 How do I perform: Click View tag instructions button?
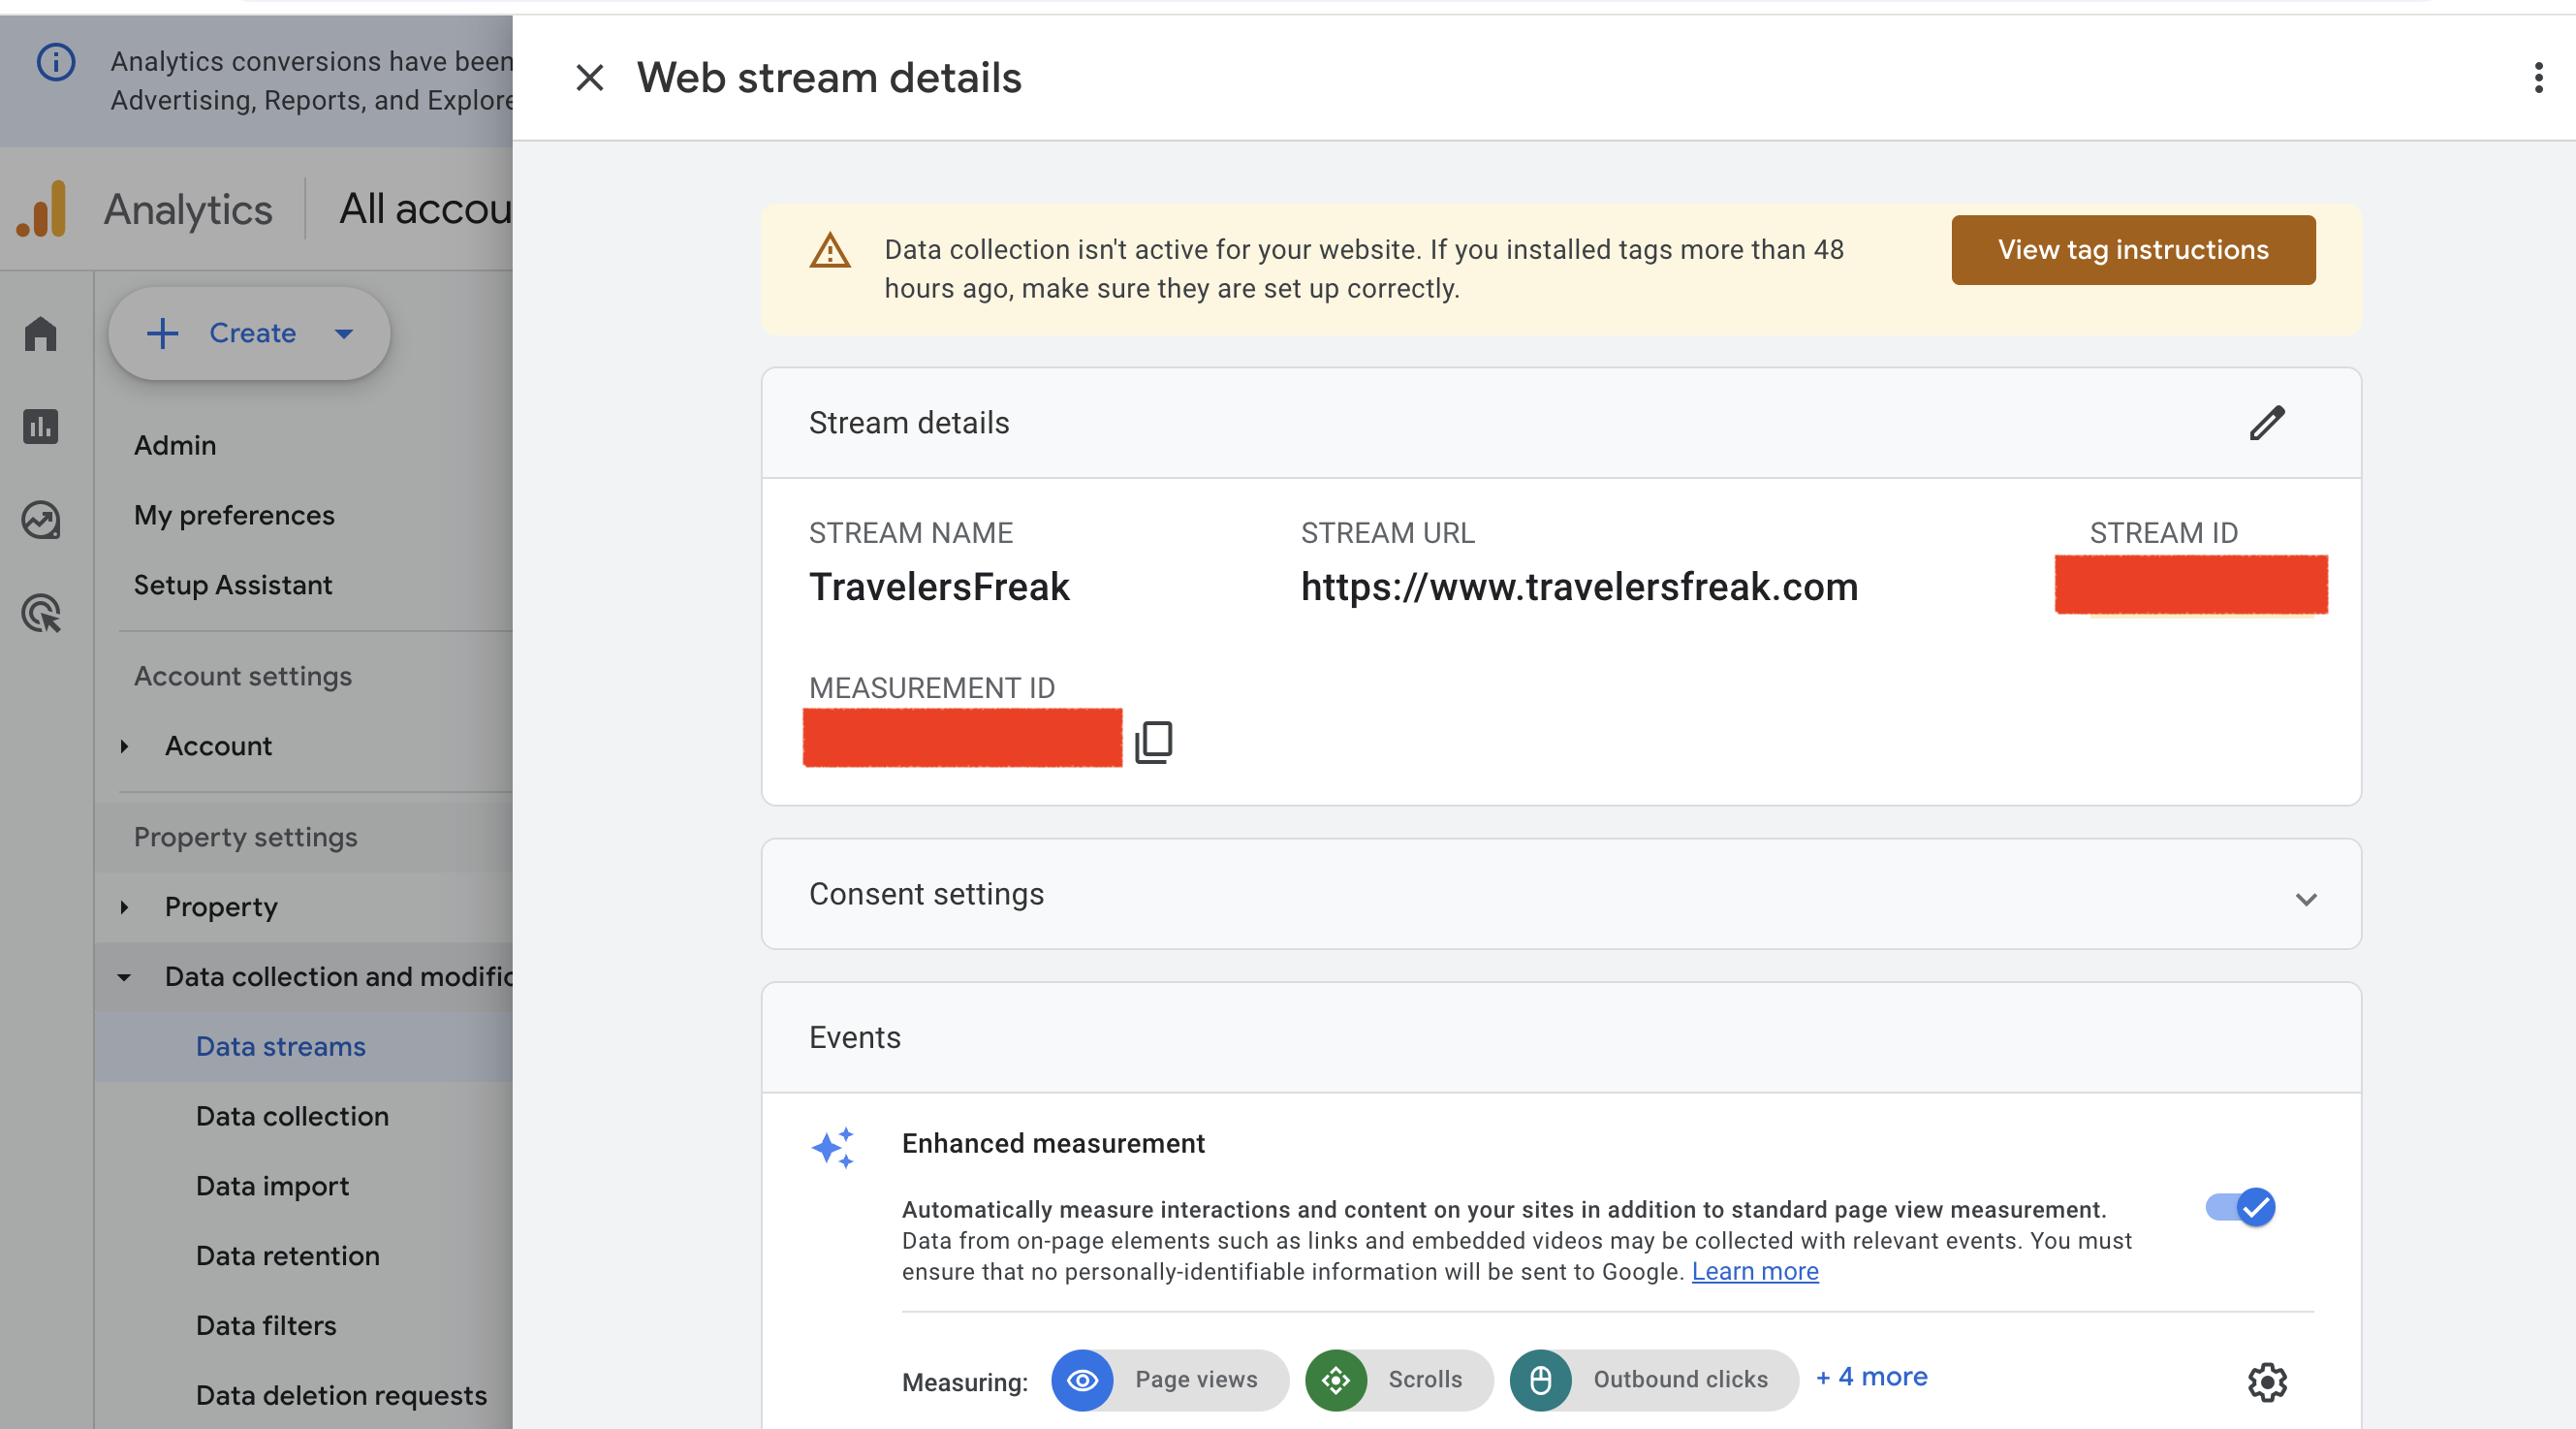(x=2132, y=250)
